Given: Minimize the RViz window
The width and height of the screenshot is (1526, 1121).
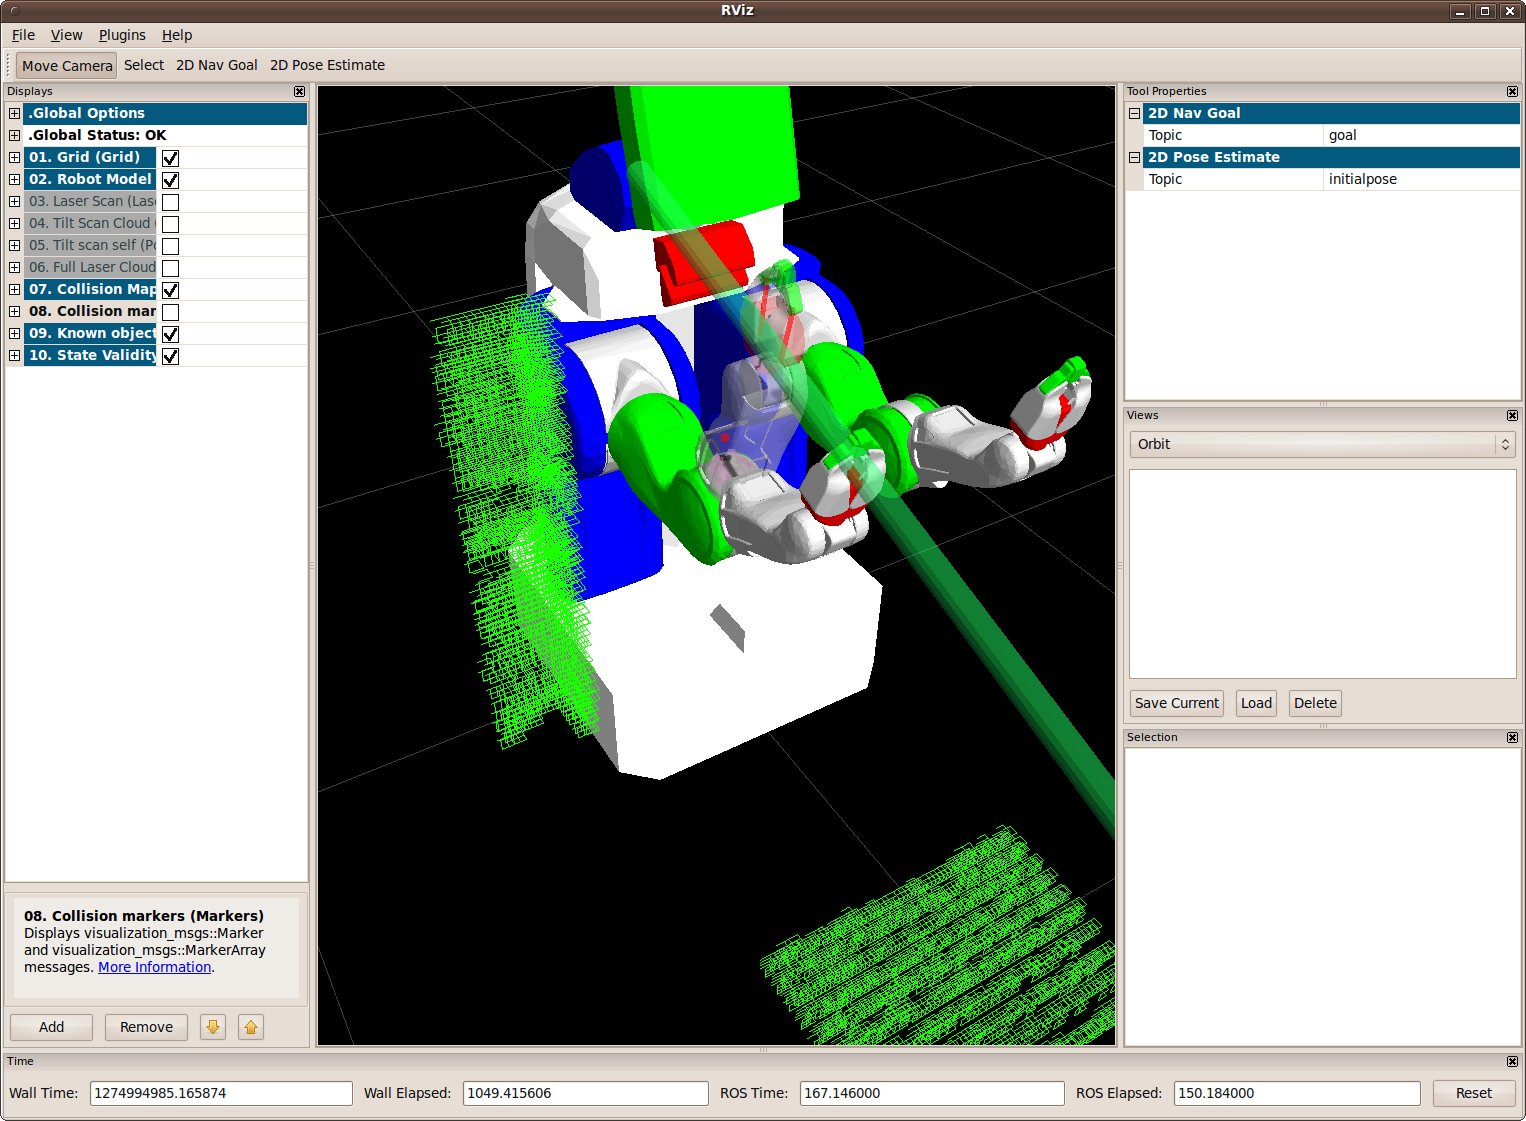Looking at the screenshot, I should 1460,11.
